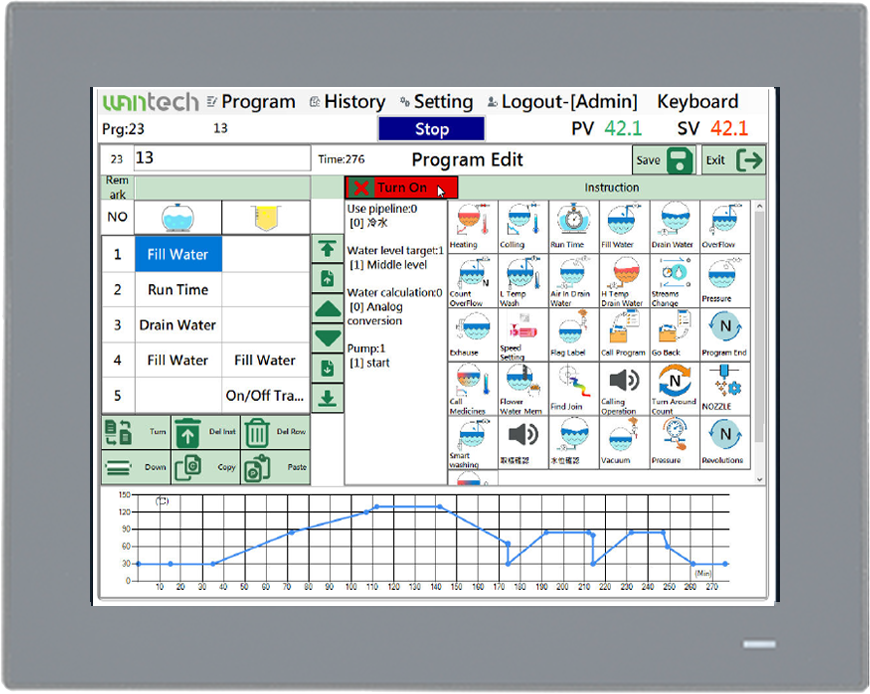The width and height of the screenshot is (870, 694).
Task: Click the Water level target:1 parameter
Action: click(x=395, y=251)
